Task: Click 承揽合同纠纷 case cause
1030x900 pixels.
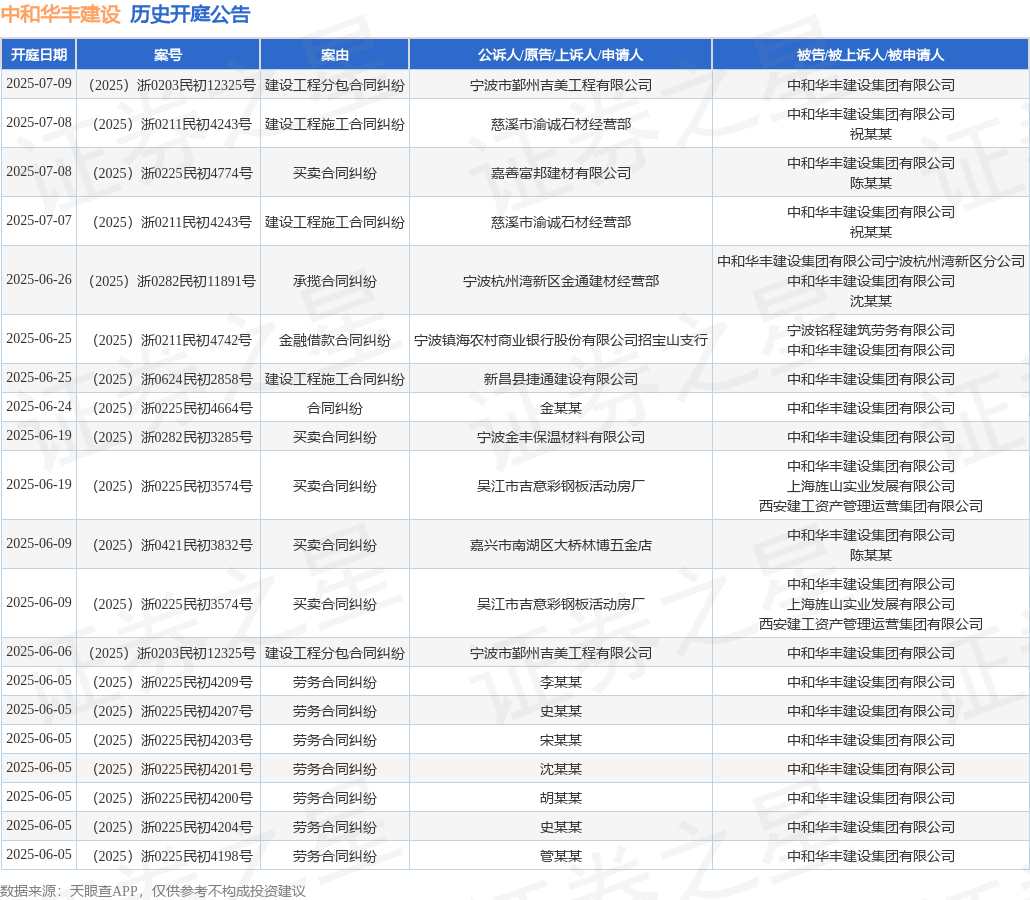Action: (x=335, y=281)
